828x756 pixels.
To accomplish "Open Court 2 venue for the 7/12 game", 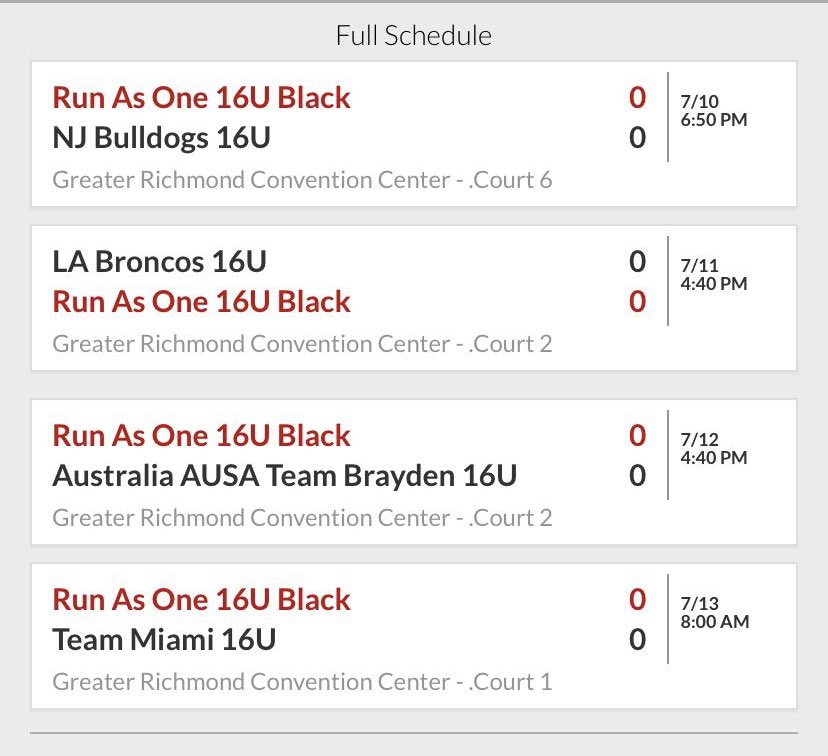I will (302, 518).
